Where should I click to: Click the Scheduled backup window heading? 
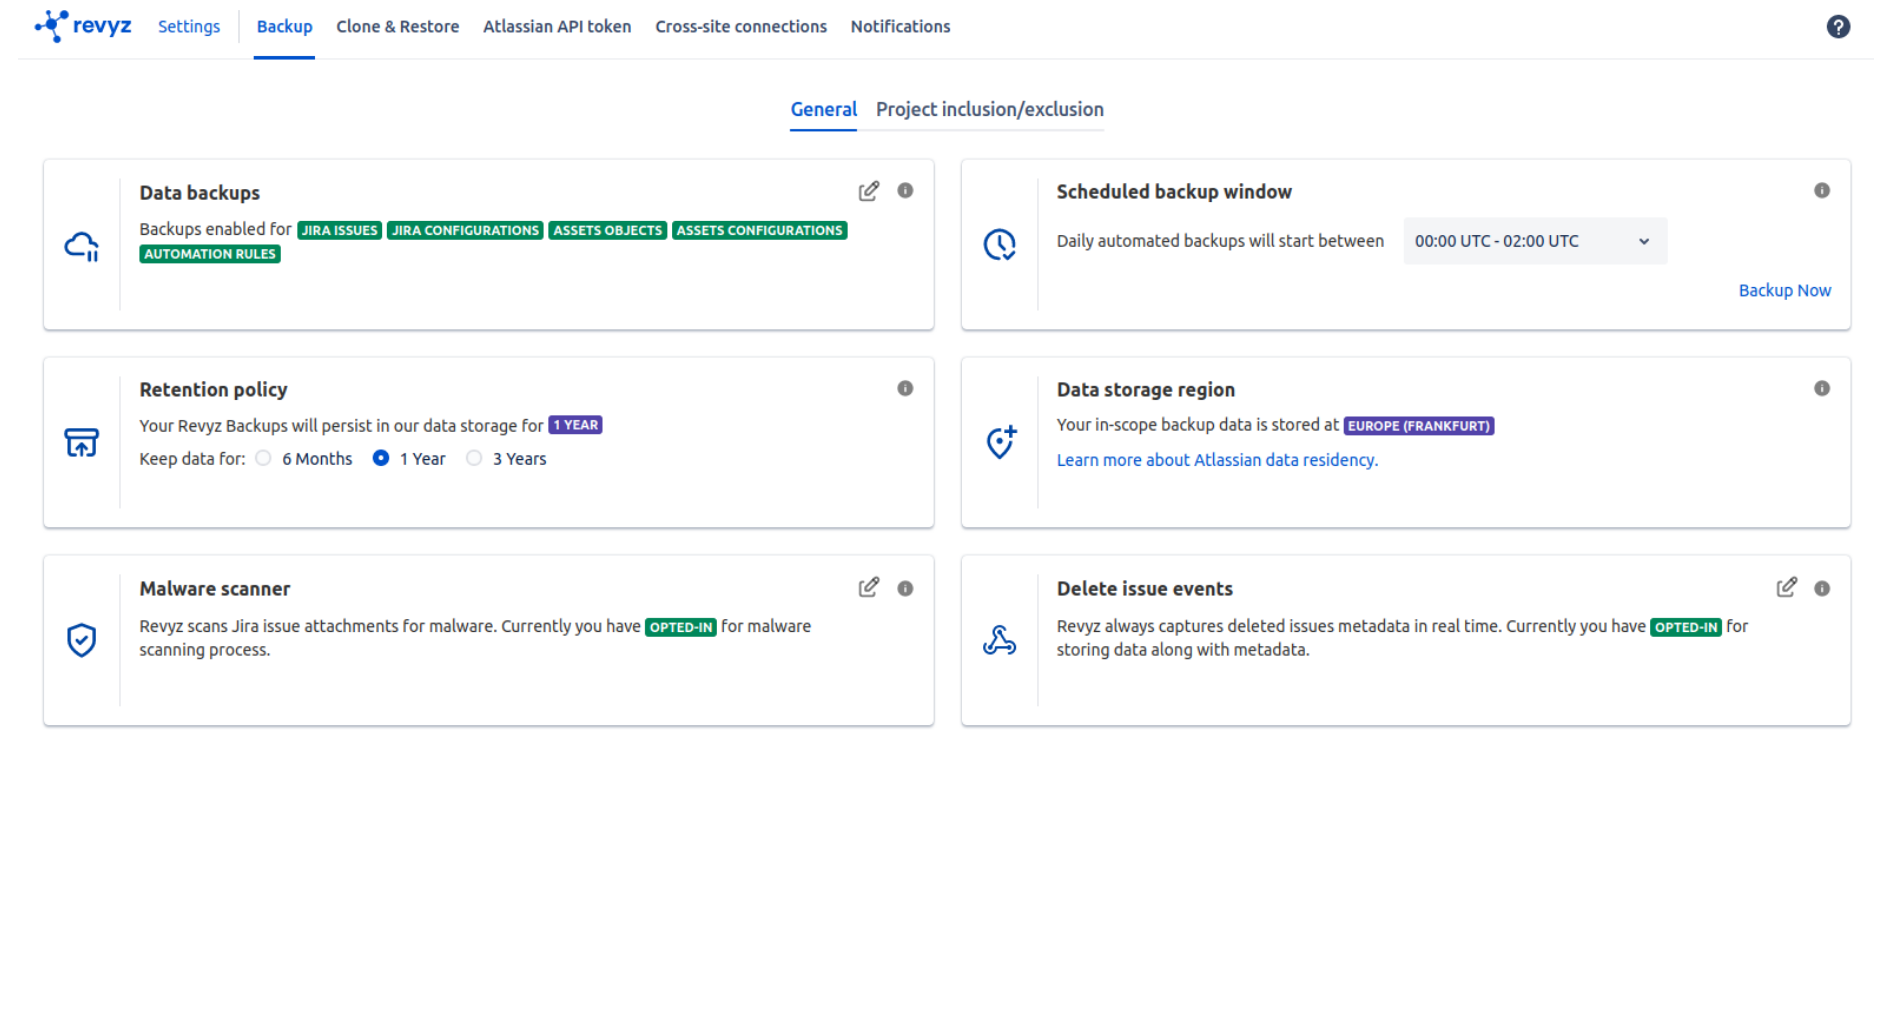click(1174, 192)
